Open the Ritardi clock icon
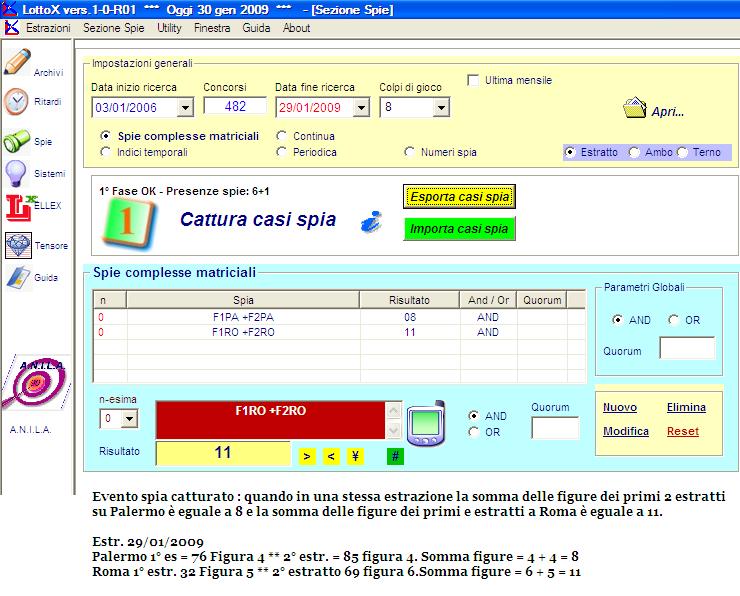The height and width of the screenshot is (596, 740). click(17, 101)
